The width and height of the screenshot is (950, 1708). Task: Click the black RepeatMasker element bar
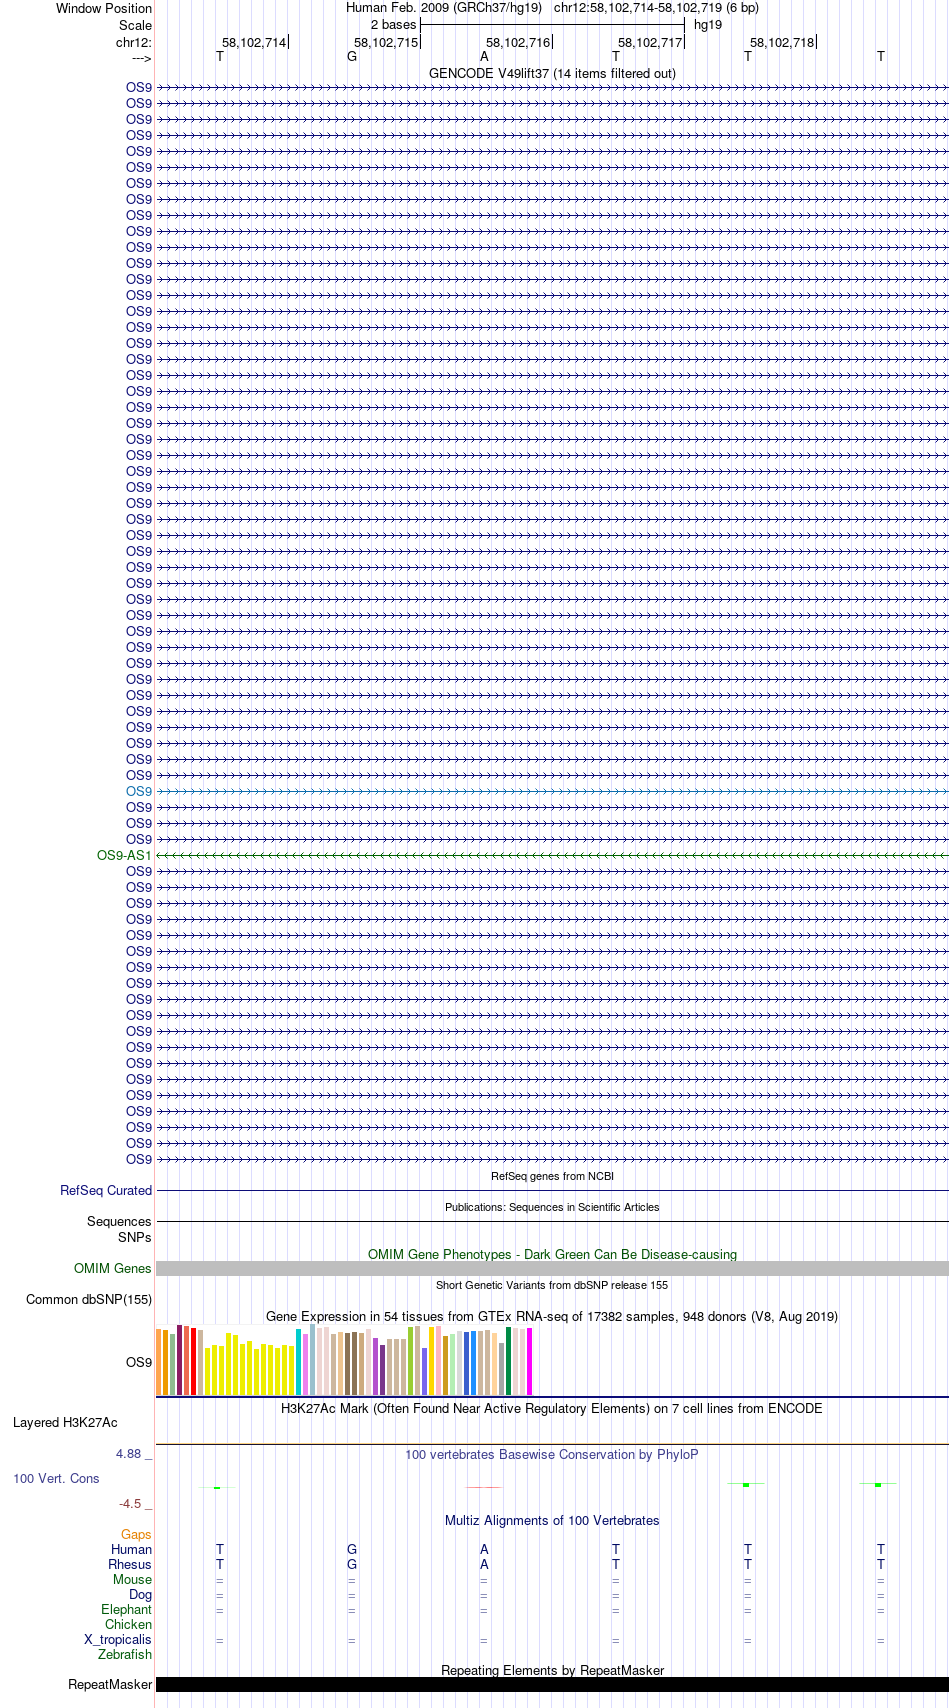click(552, 1684)
